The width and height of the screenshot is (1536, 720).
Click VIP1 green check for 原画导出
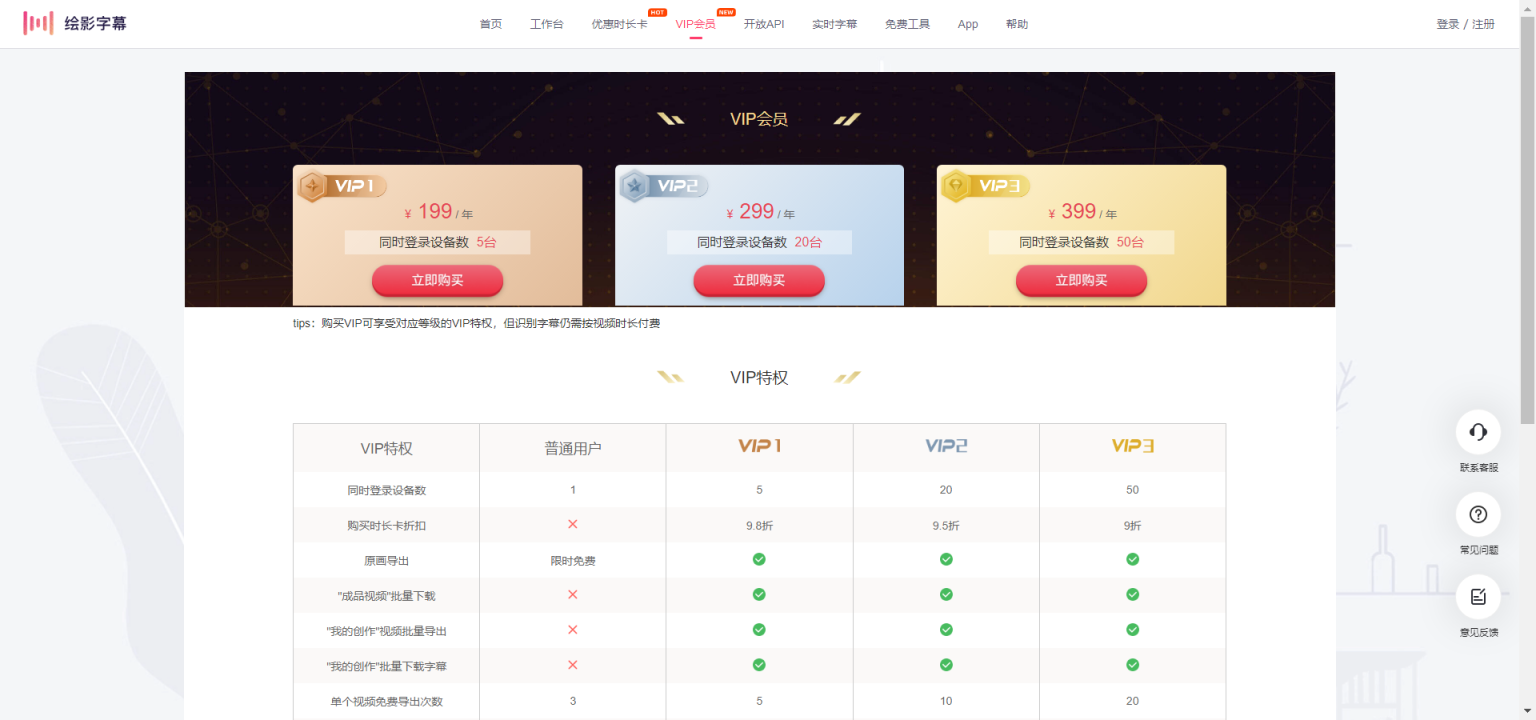point(759,559)
